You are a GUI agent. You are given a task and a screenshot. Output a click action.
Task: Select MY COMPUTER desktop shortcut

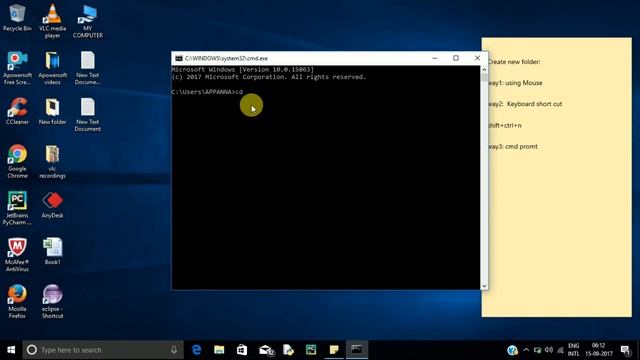pyautogui.click(x=87, y=21)
